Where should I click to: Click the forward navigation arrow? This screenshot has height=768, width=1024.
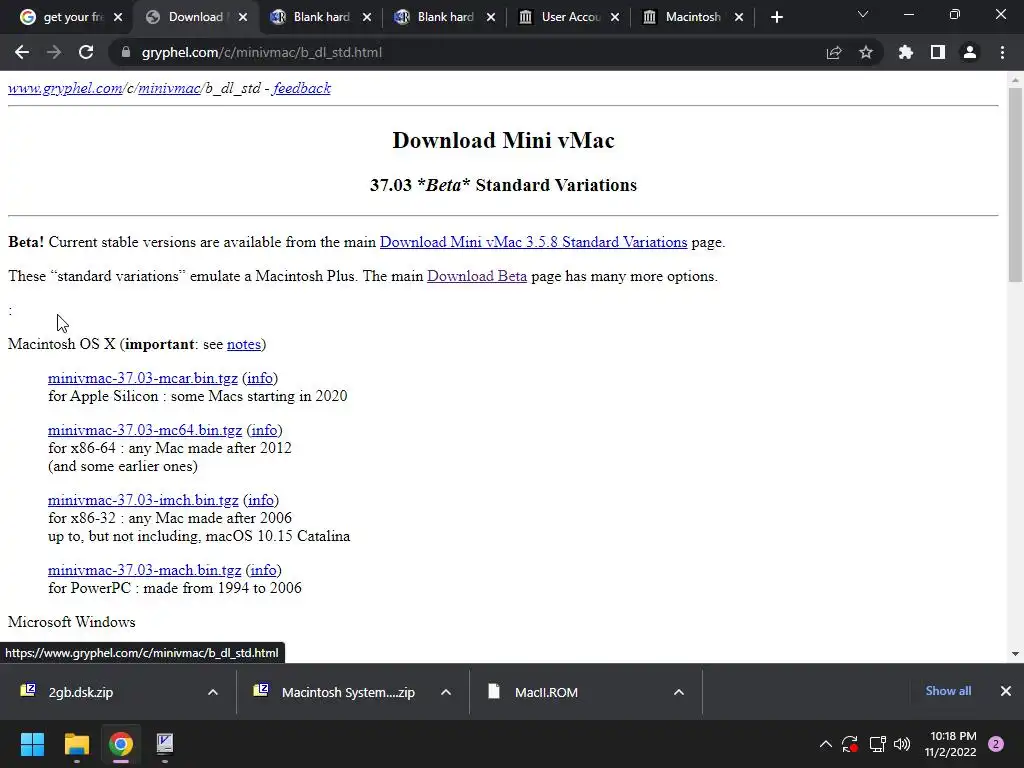pyautogui.click(x=54, y=52)
